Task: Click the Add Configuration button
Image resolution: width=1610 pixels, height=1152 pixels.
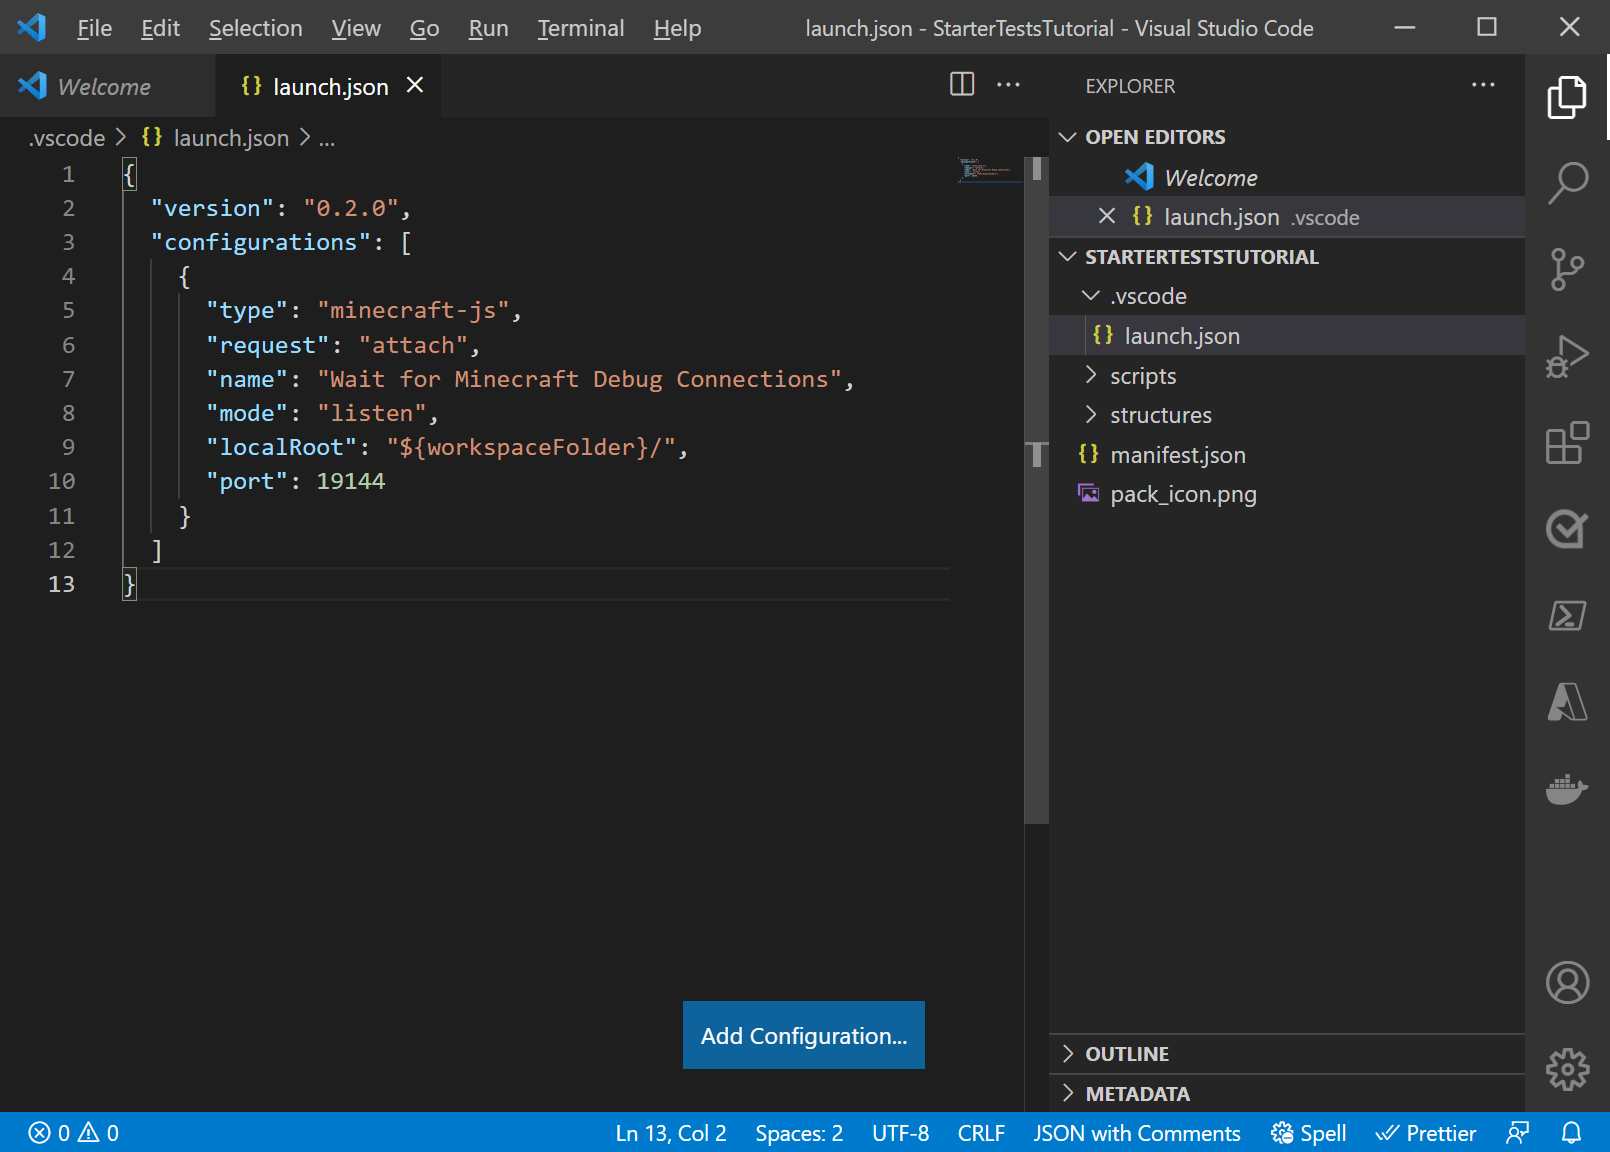Action: pos(803,1035)
